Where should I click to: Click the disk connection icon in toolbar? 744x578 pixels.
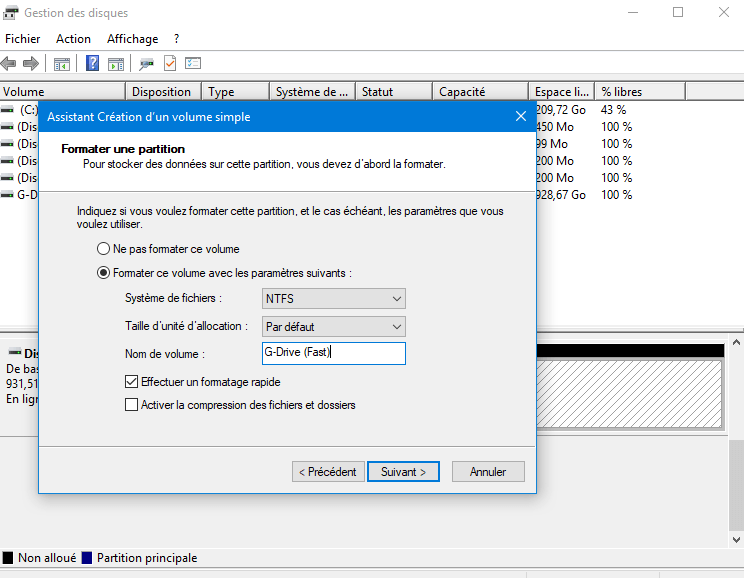147,63
